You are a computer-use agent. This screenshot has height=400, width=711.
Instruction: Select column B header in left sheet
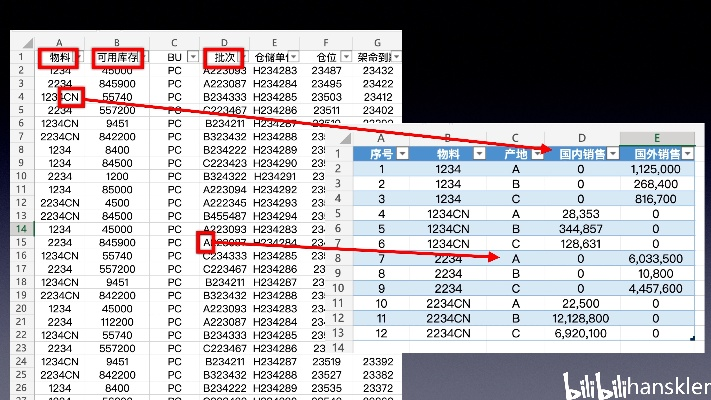coord(117,43)
